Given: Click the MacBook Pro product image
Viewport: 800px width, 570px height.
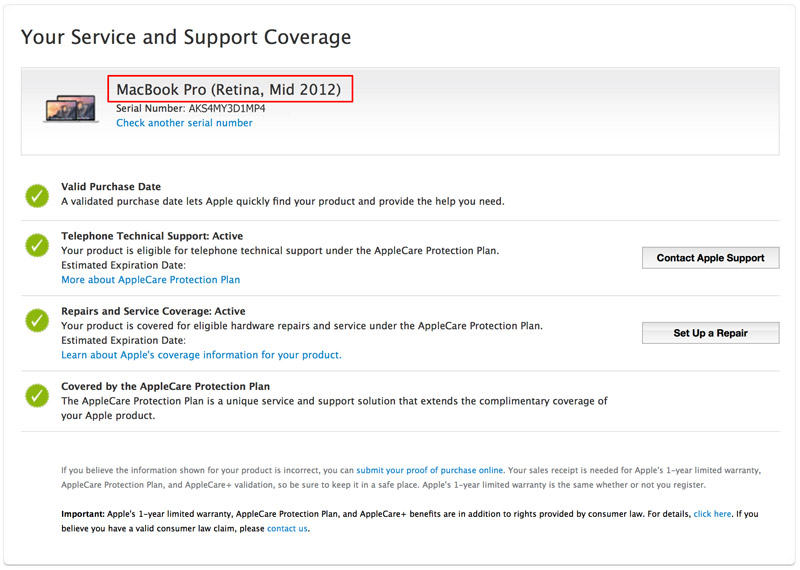Looking at the screenshot, I should pos(71,108).
